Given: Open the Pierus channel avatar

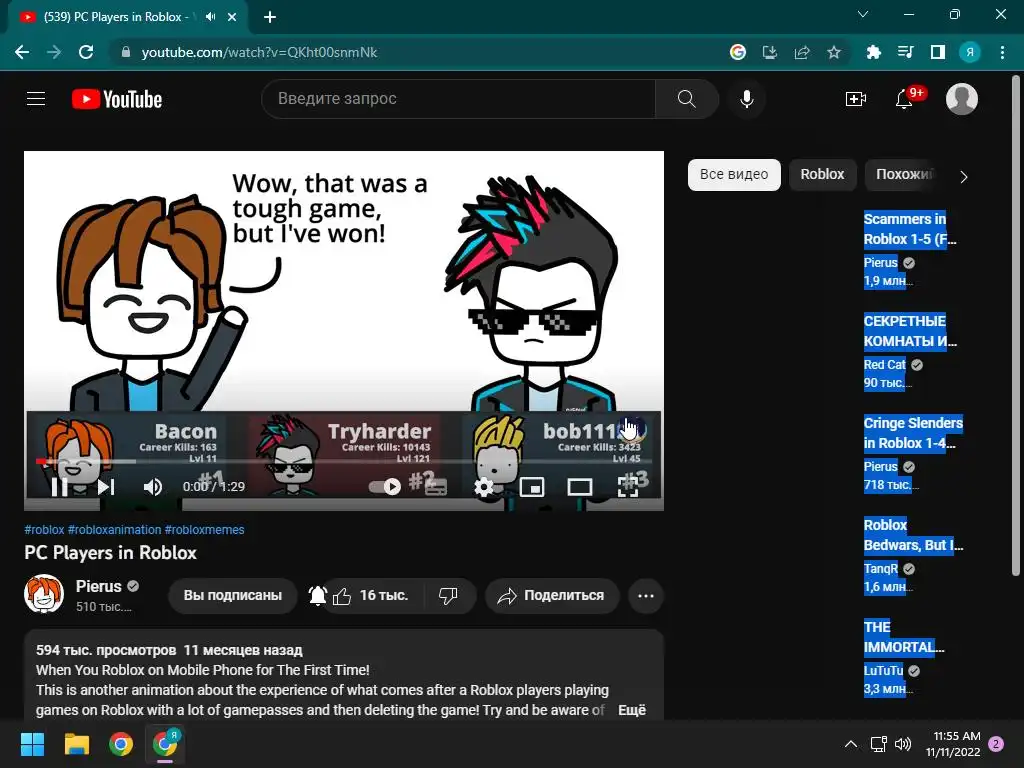Looking at the screenshot, I should 44,594.
